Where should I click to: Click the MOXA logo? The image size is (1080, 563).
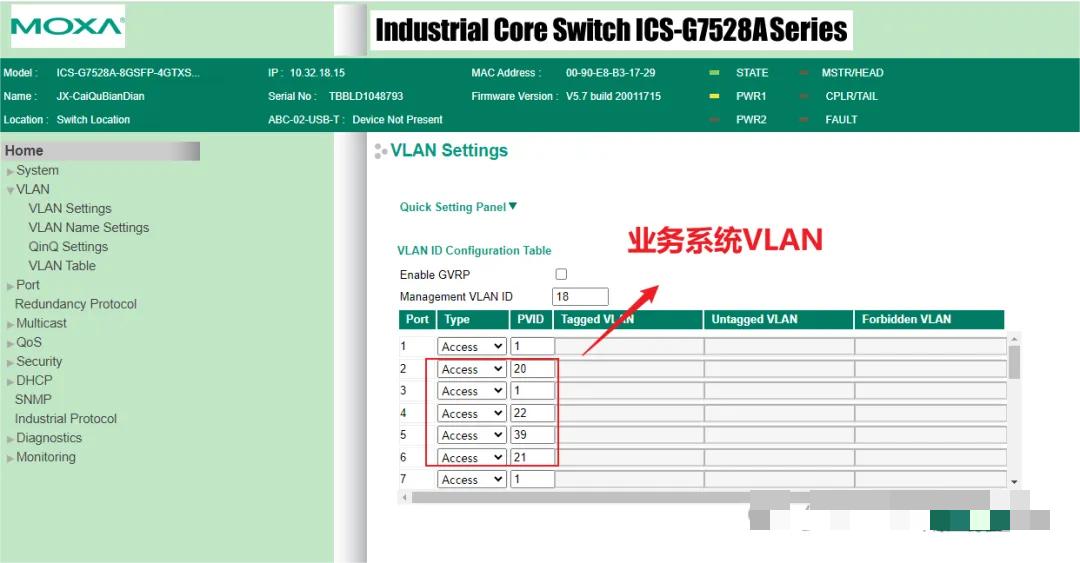coord(68,27)
